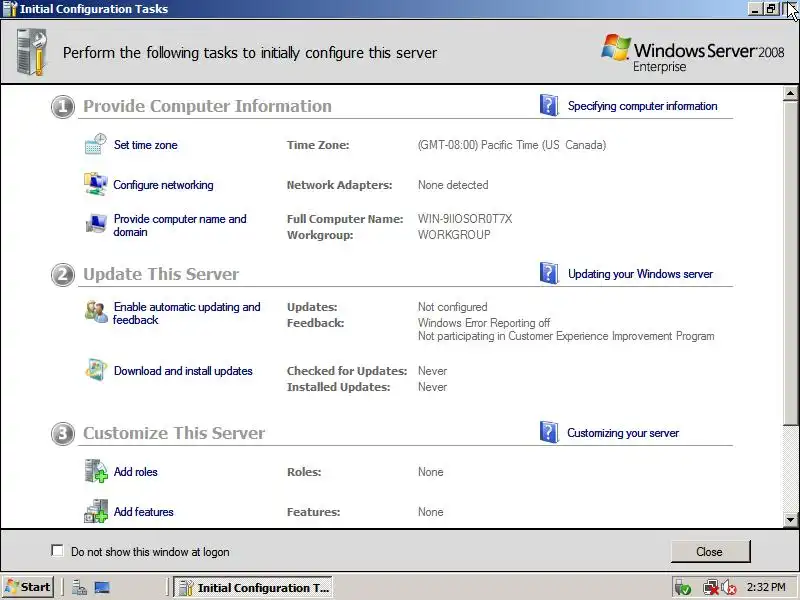Click the Close button

point(710,552)
